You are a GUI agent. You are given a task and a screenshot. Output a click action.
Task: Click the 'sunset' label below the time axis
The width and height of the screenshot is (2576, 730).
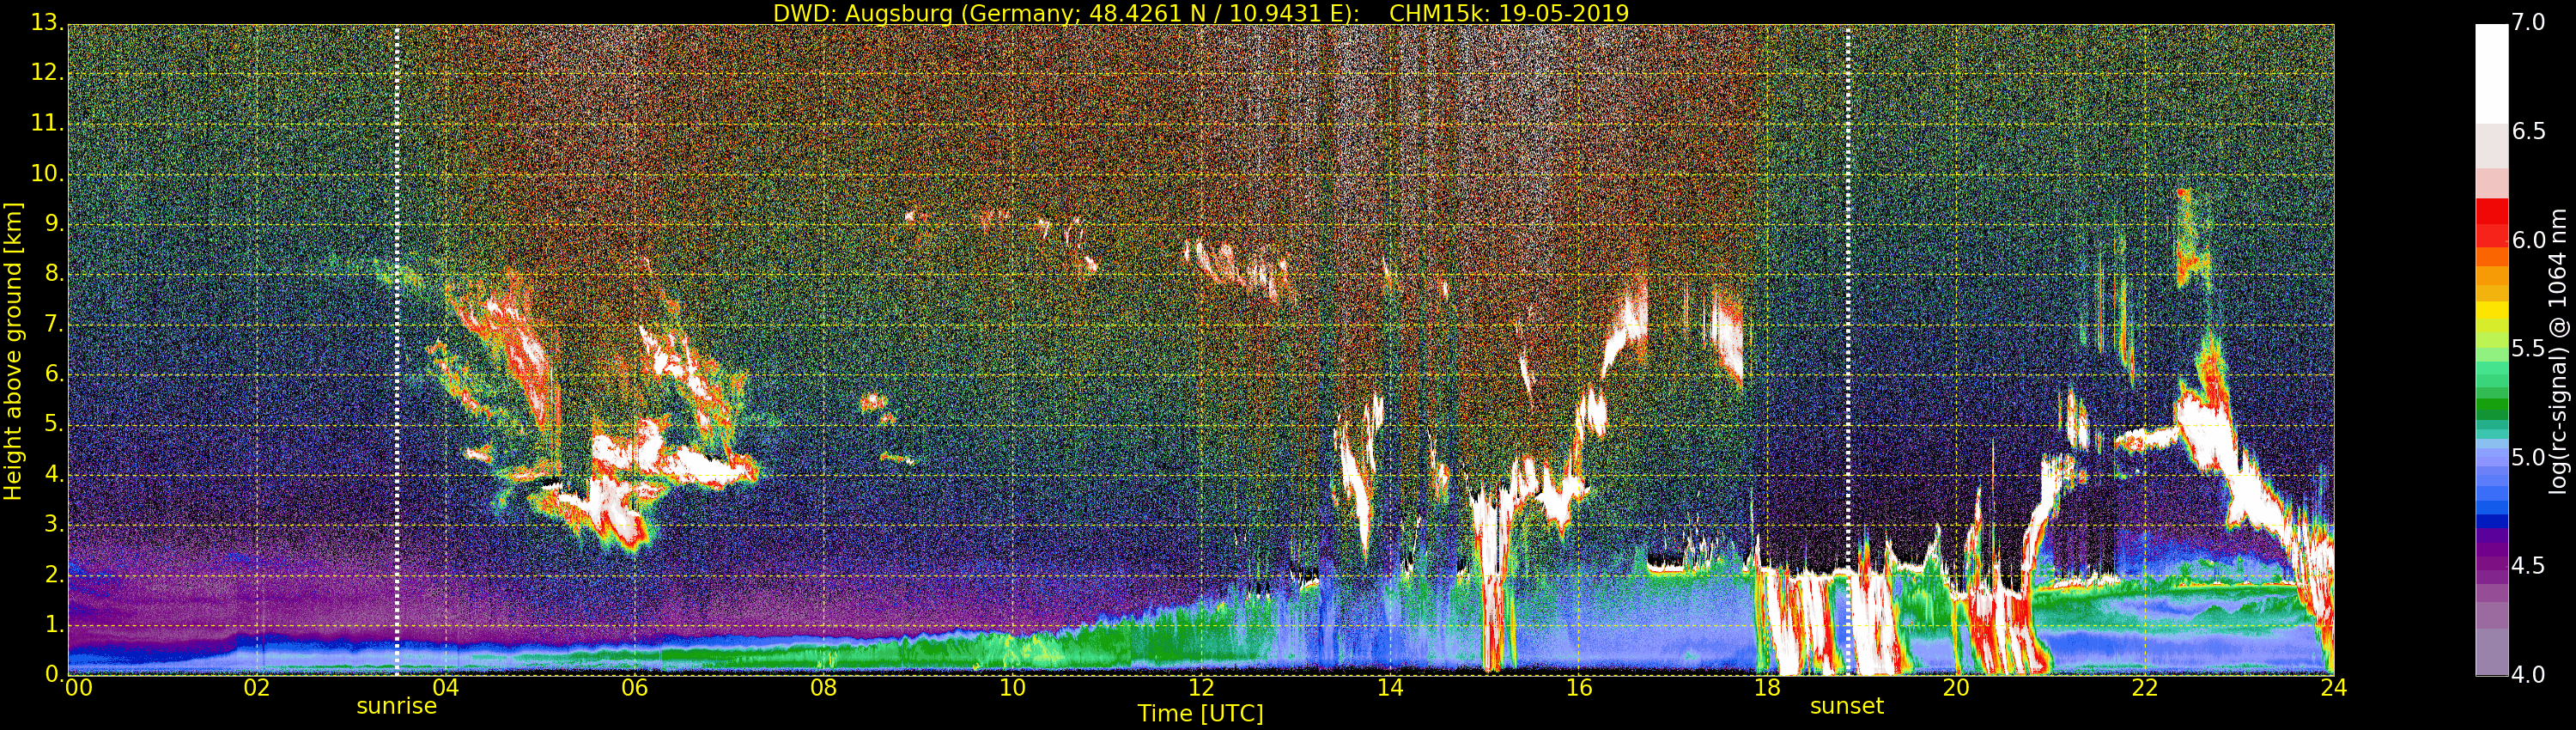[x=1846, y=706]
